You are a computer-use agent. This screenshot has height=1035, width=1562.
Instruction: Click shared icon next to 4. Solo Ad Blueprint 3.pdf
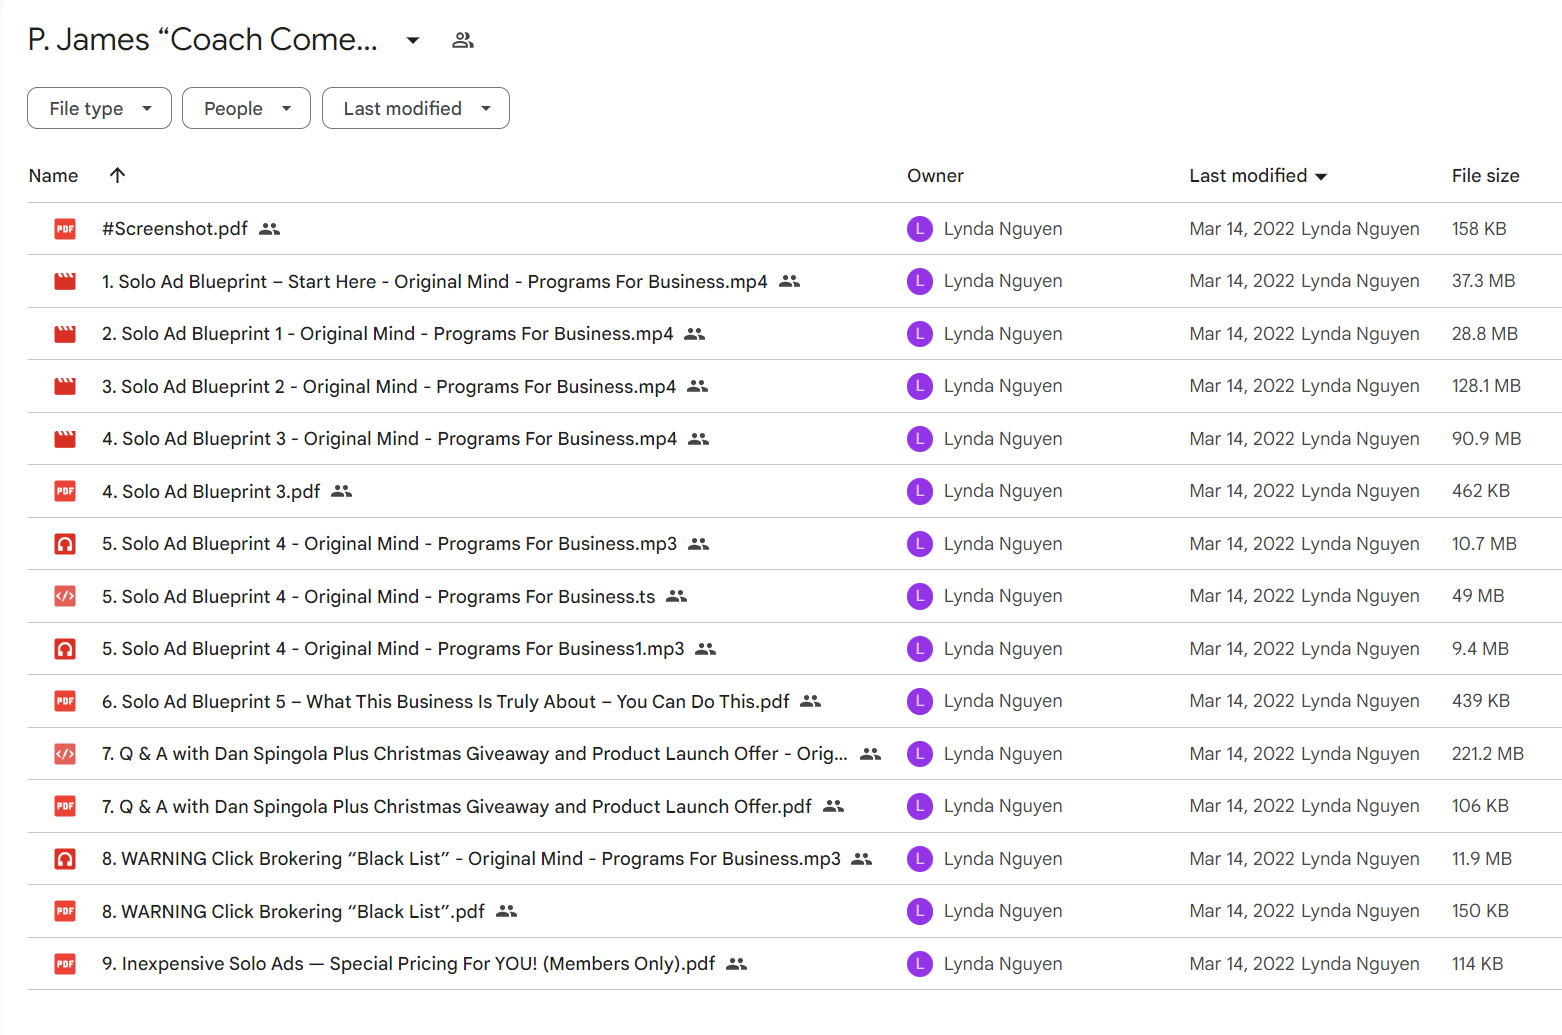342,491
